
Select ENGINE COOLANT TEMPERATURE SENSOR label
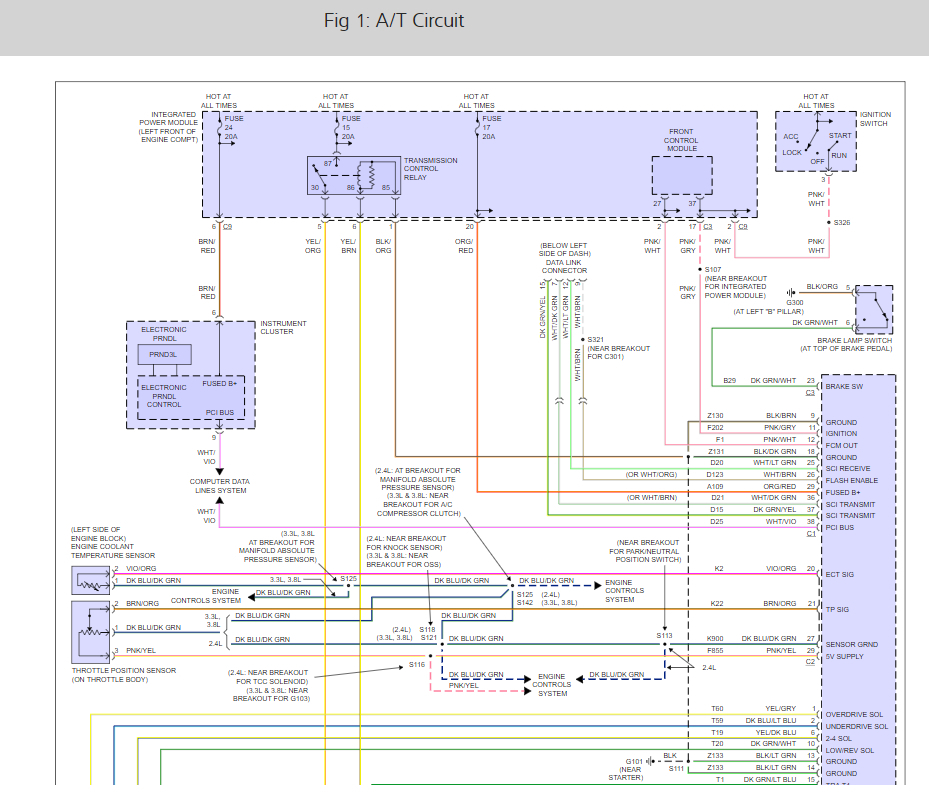[113, 551]
